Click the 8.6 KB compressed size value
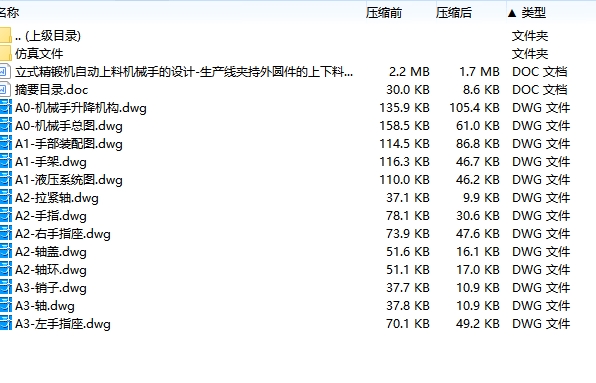Screen dimensions: 596x383 tap(481, 90)
